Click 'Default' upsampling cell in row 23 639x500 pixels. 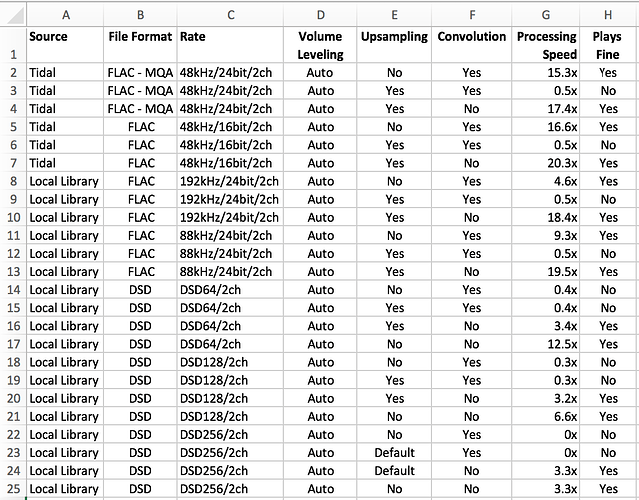point(394,452)
